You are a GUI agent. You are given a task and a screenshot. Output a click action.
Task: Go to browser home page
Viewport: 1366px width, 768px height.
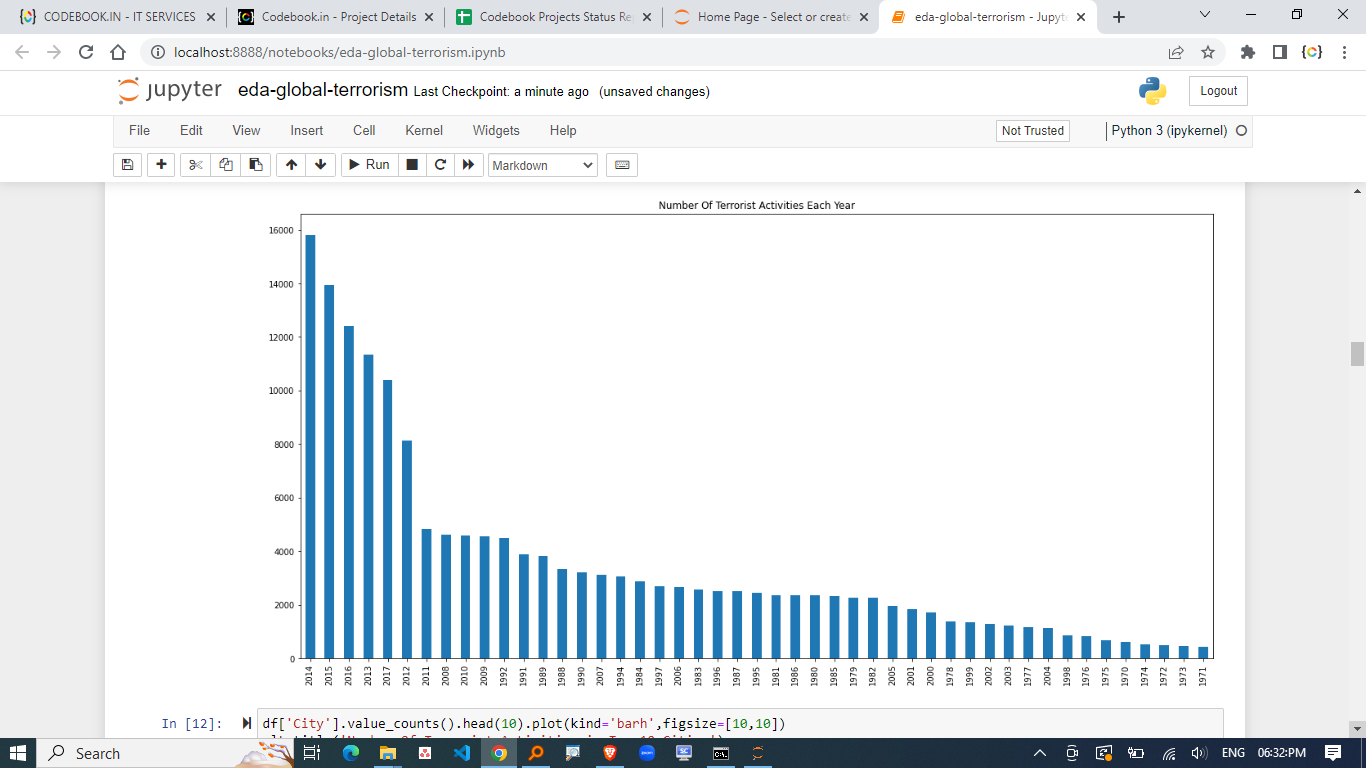coord(118,52)
